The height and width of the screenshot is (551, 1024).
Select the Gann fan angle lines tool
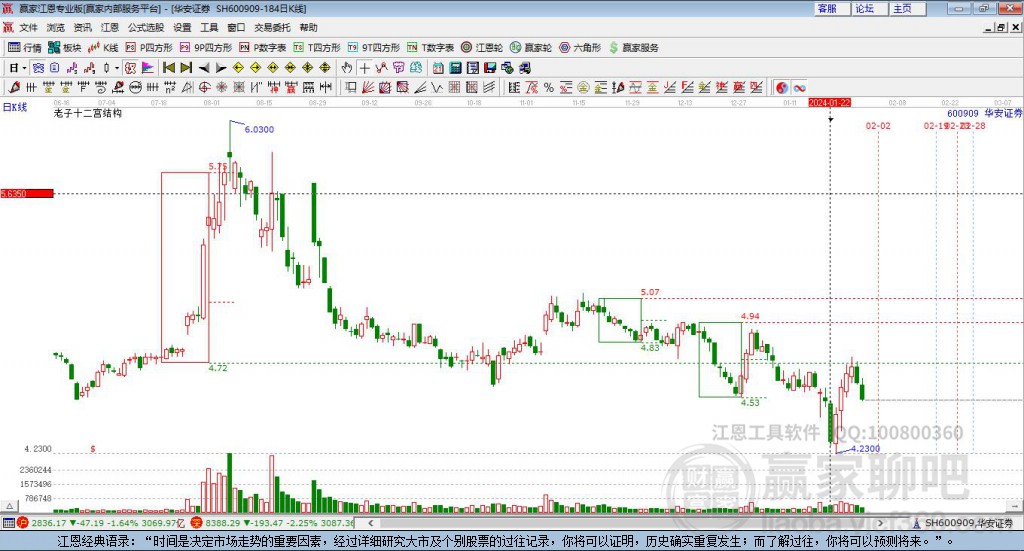368,87
